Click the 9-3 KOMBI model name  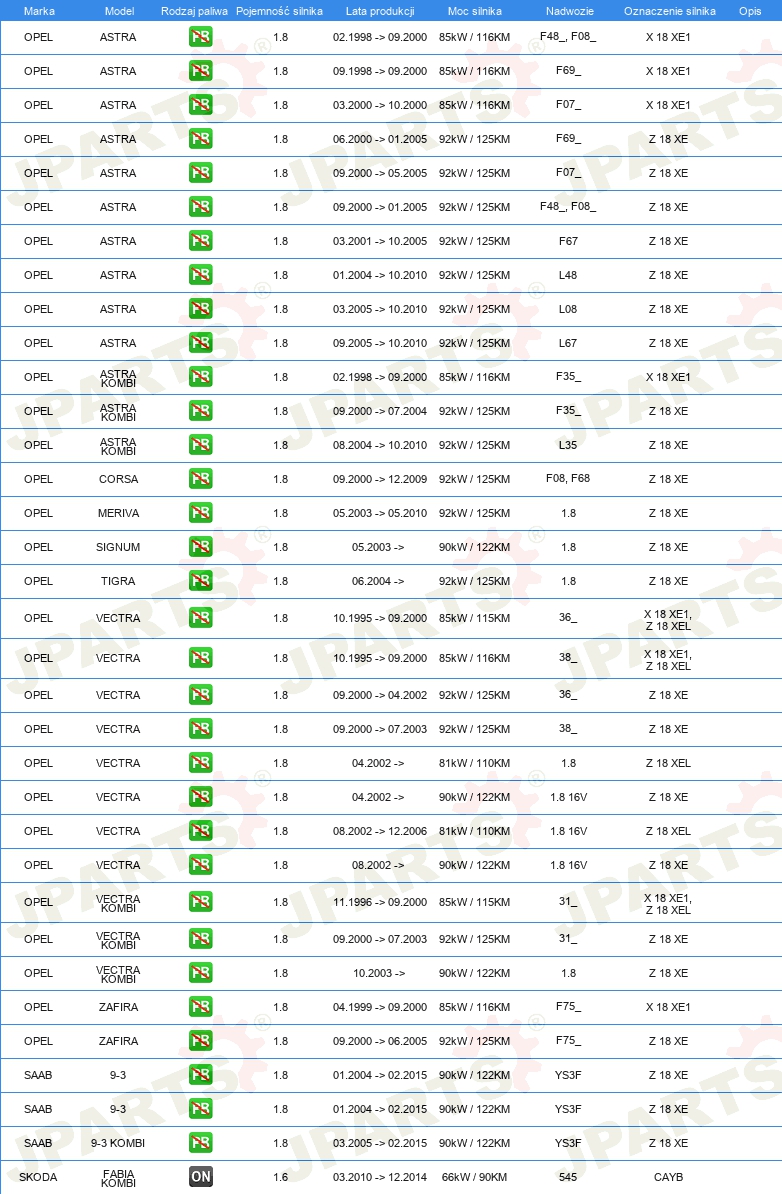[x=118, y=1143]
